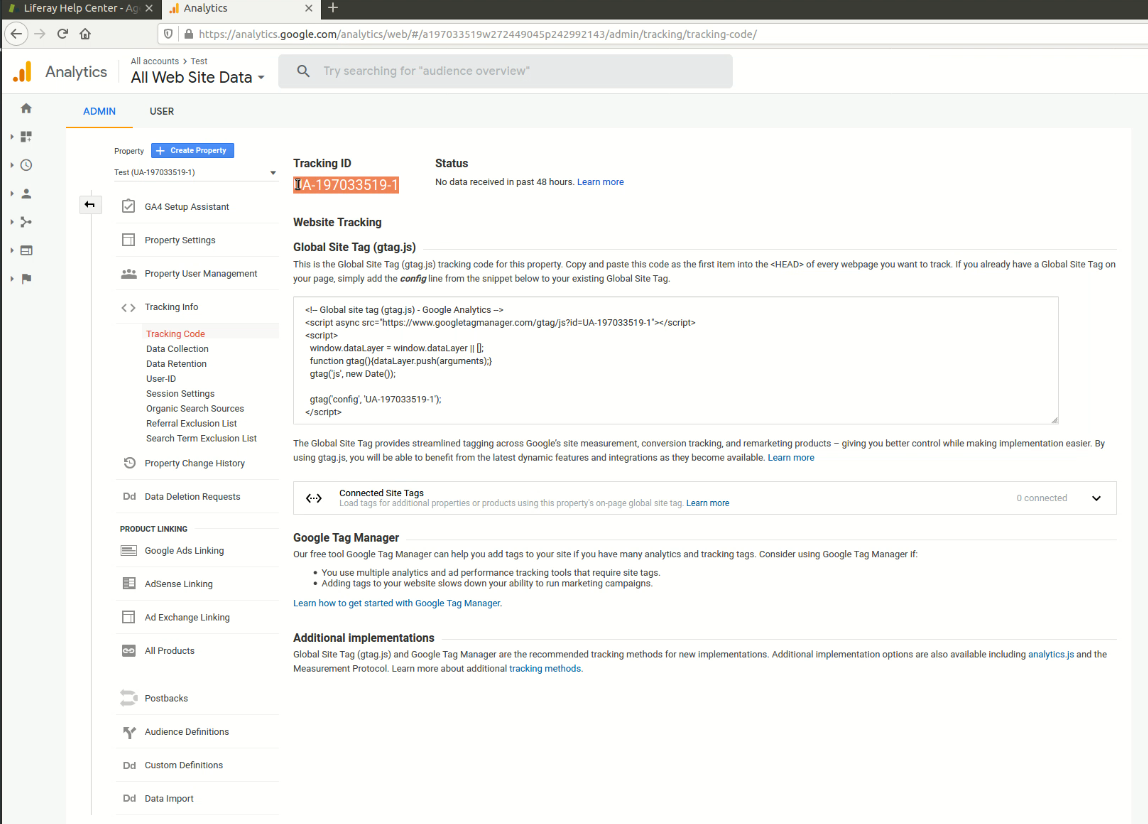Screen dimensions: 1148x824
Task: Expand Audience sidebar arrow
Action: click(12, 193)
